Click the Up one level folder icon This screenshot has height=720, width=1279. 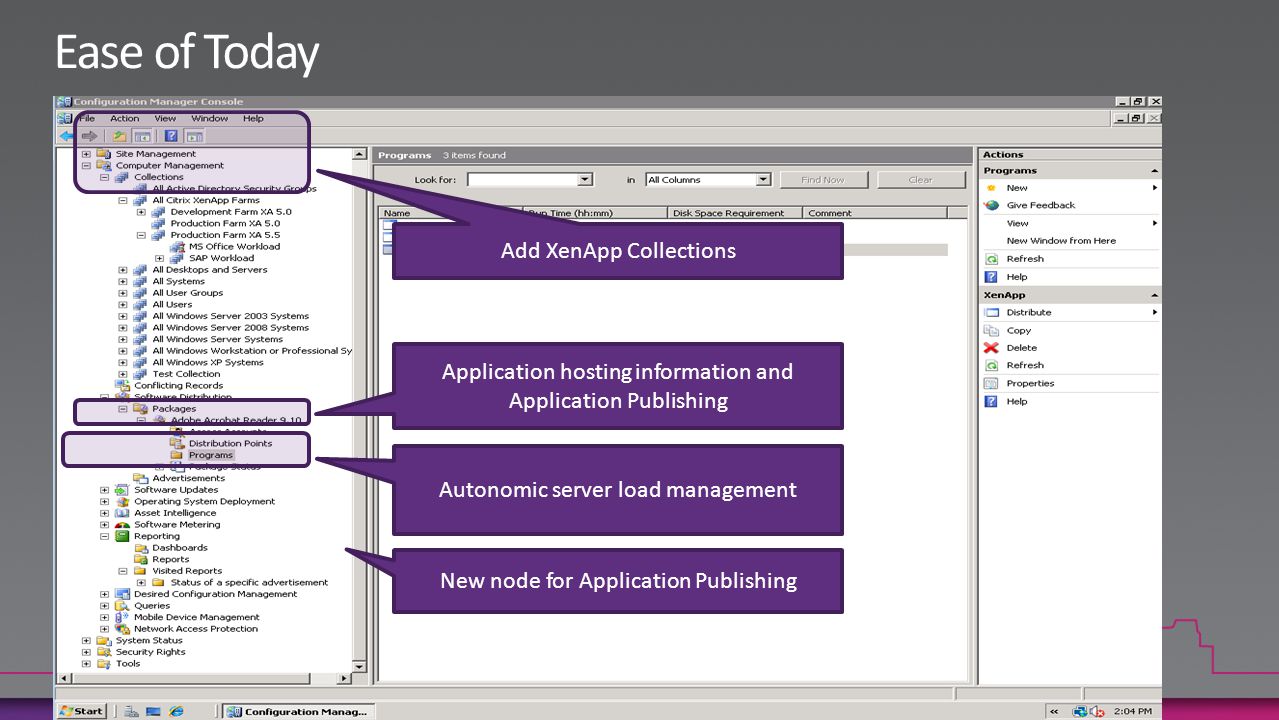tap(120, 136)
